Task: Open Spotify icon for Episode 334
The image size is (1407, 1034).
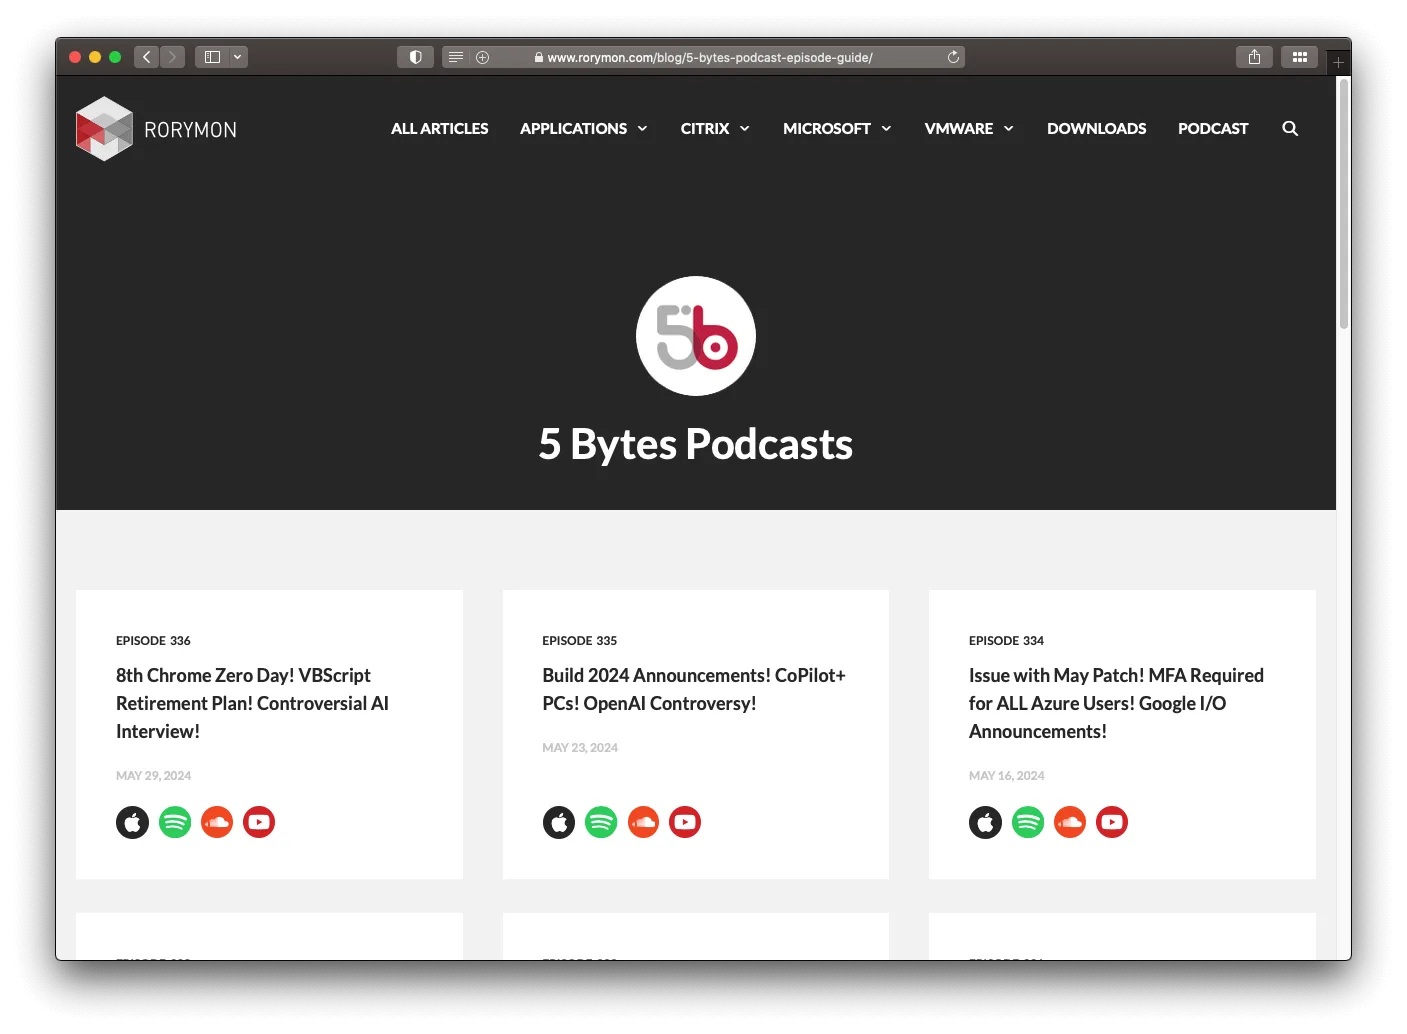Action: (1028, 822)
